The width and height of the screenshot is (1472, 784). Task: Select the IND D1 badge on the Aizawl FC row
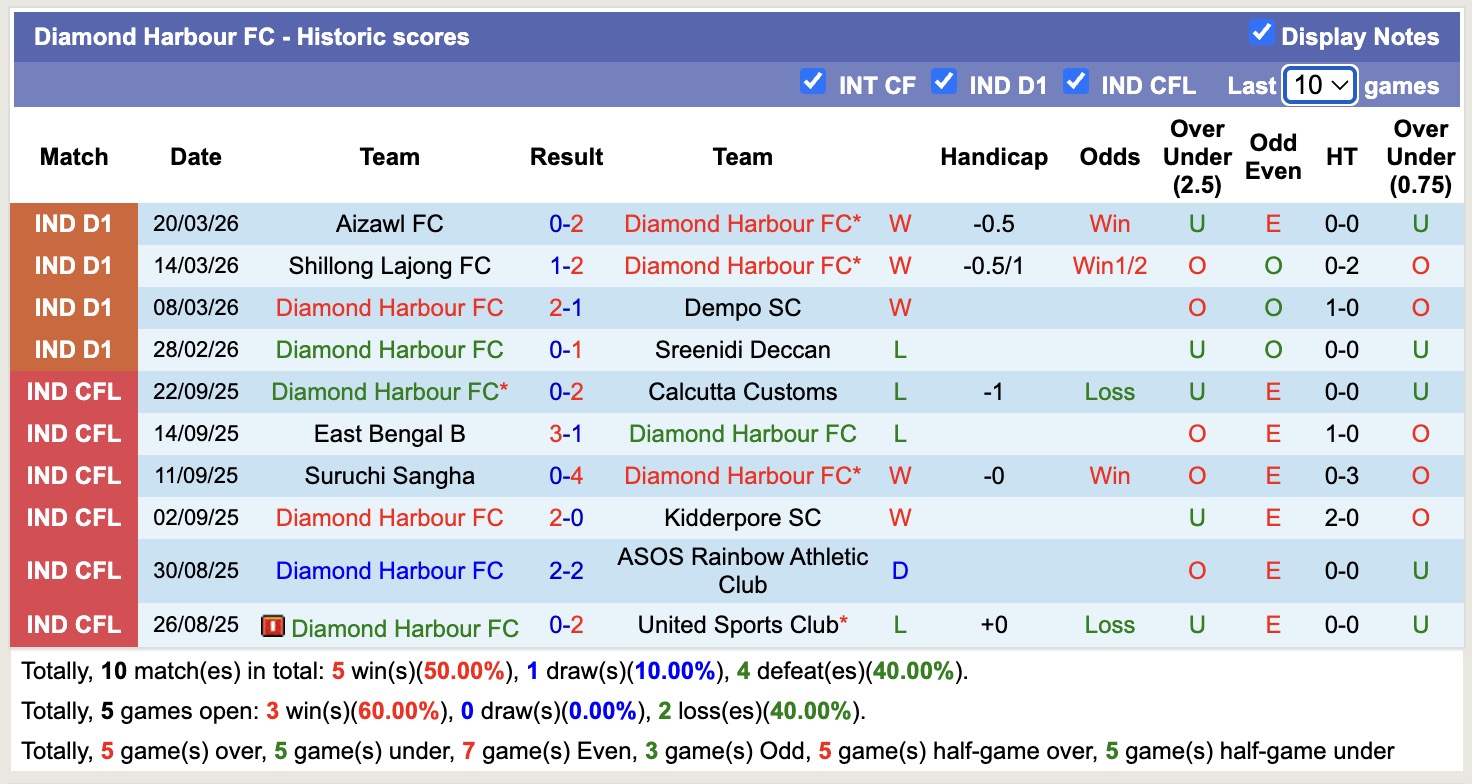[74, 223]
